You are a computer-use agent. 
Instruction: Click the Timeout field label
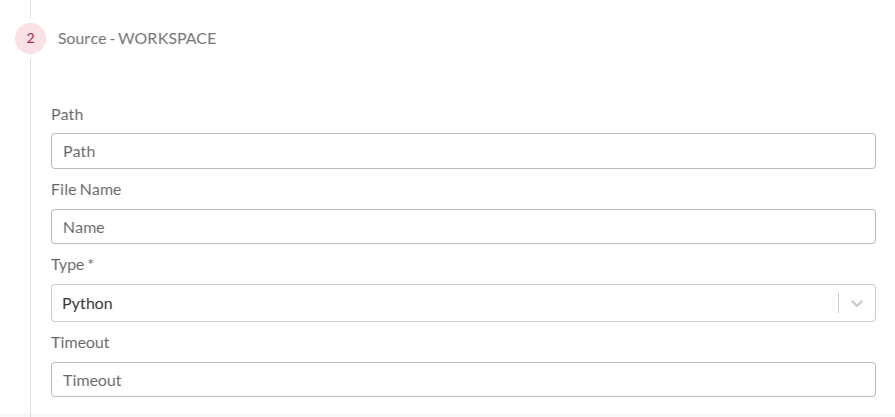(x=80, y=342)
